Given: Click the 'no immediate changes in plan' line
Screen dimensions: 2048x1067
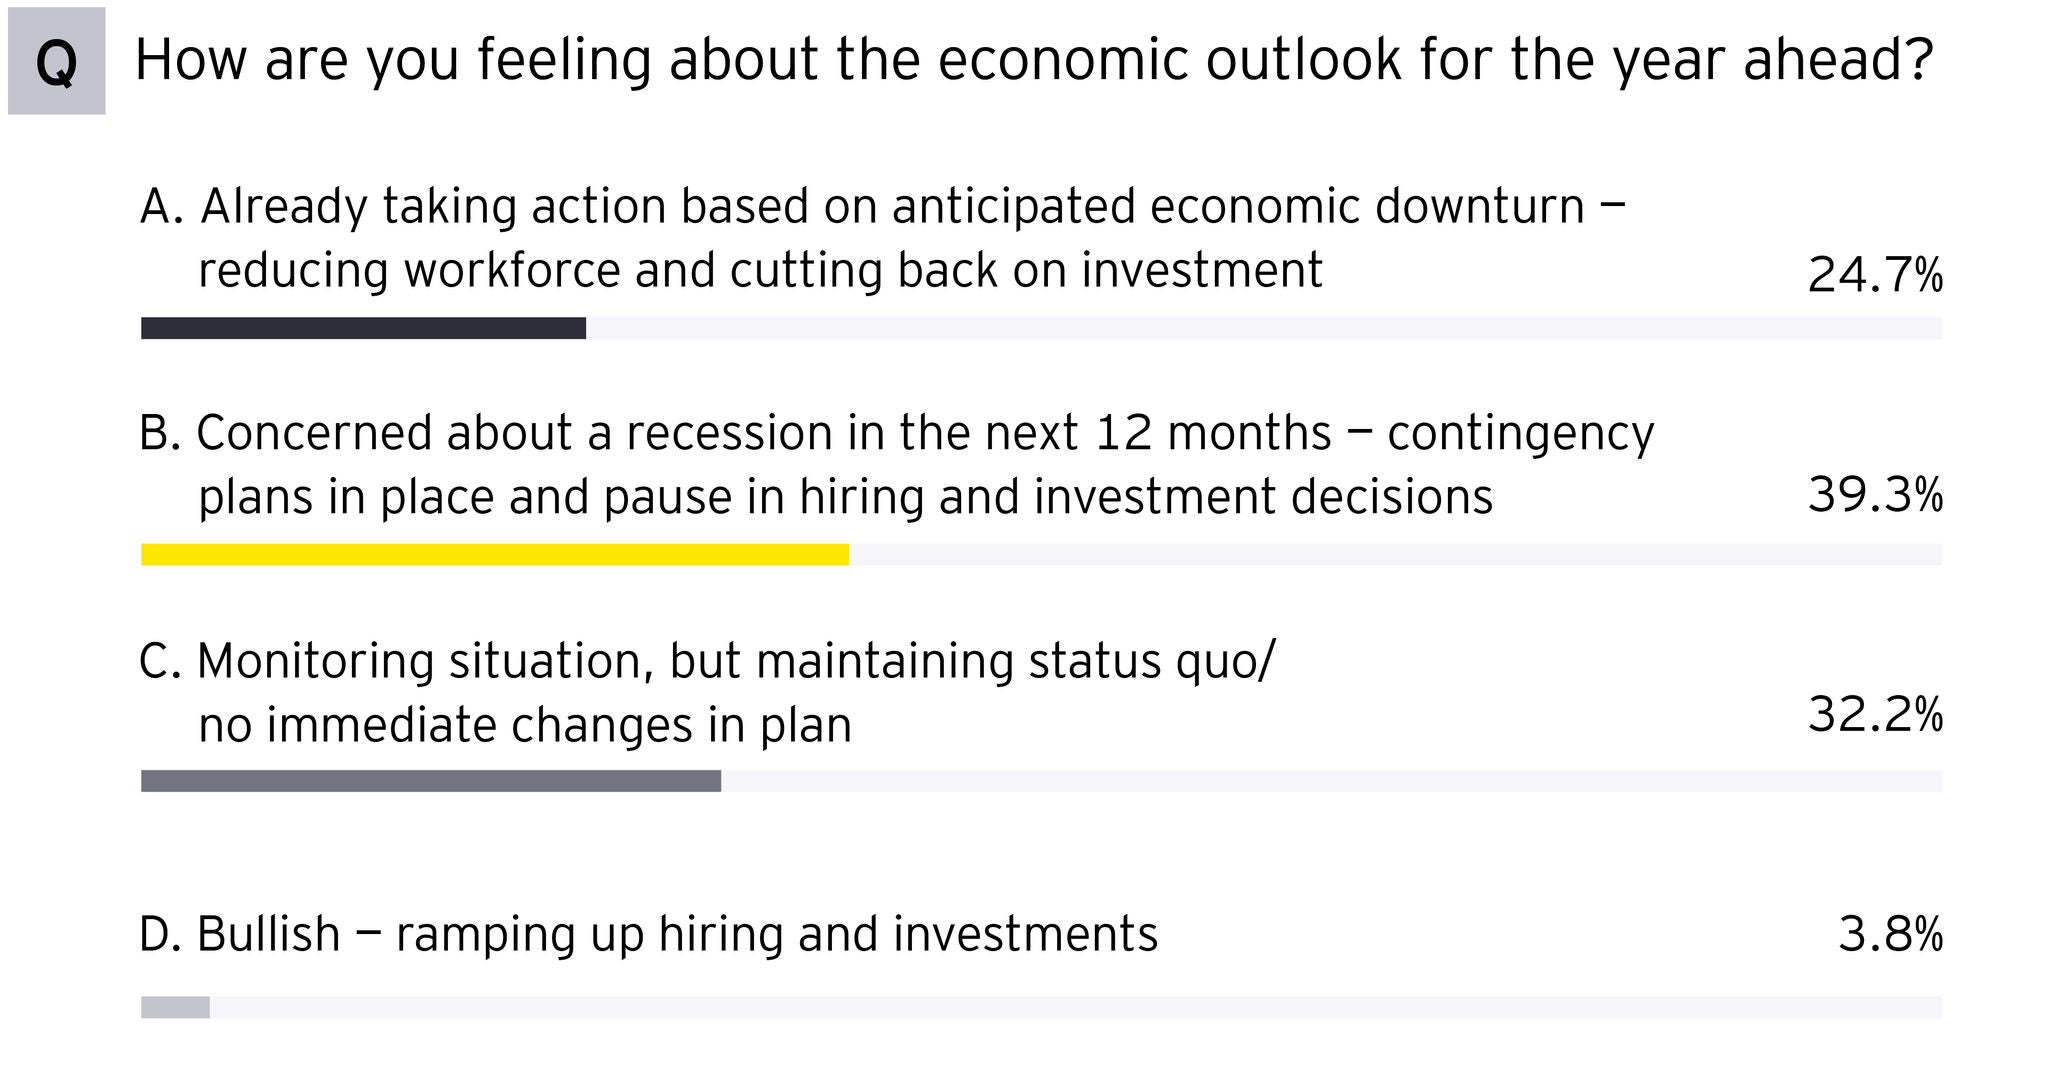Looking at the screenshot, I should click(525, 725).
